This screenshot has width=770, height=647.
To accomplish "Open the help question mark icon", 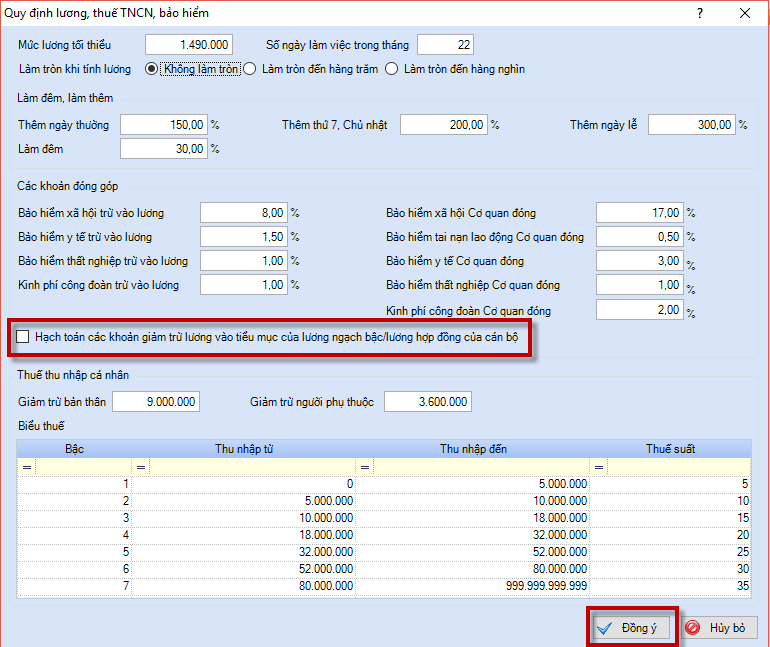I will 700,13.
